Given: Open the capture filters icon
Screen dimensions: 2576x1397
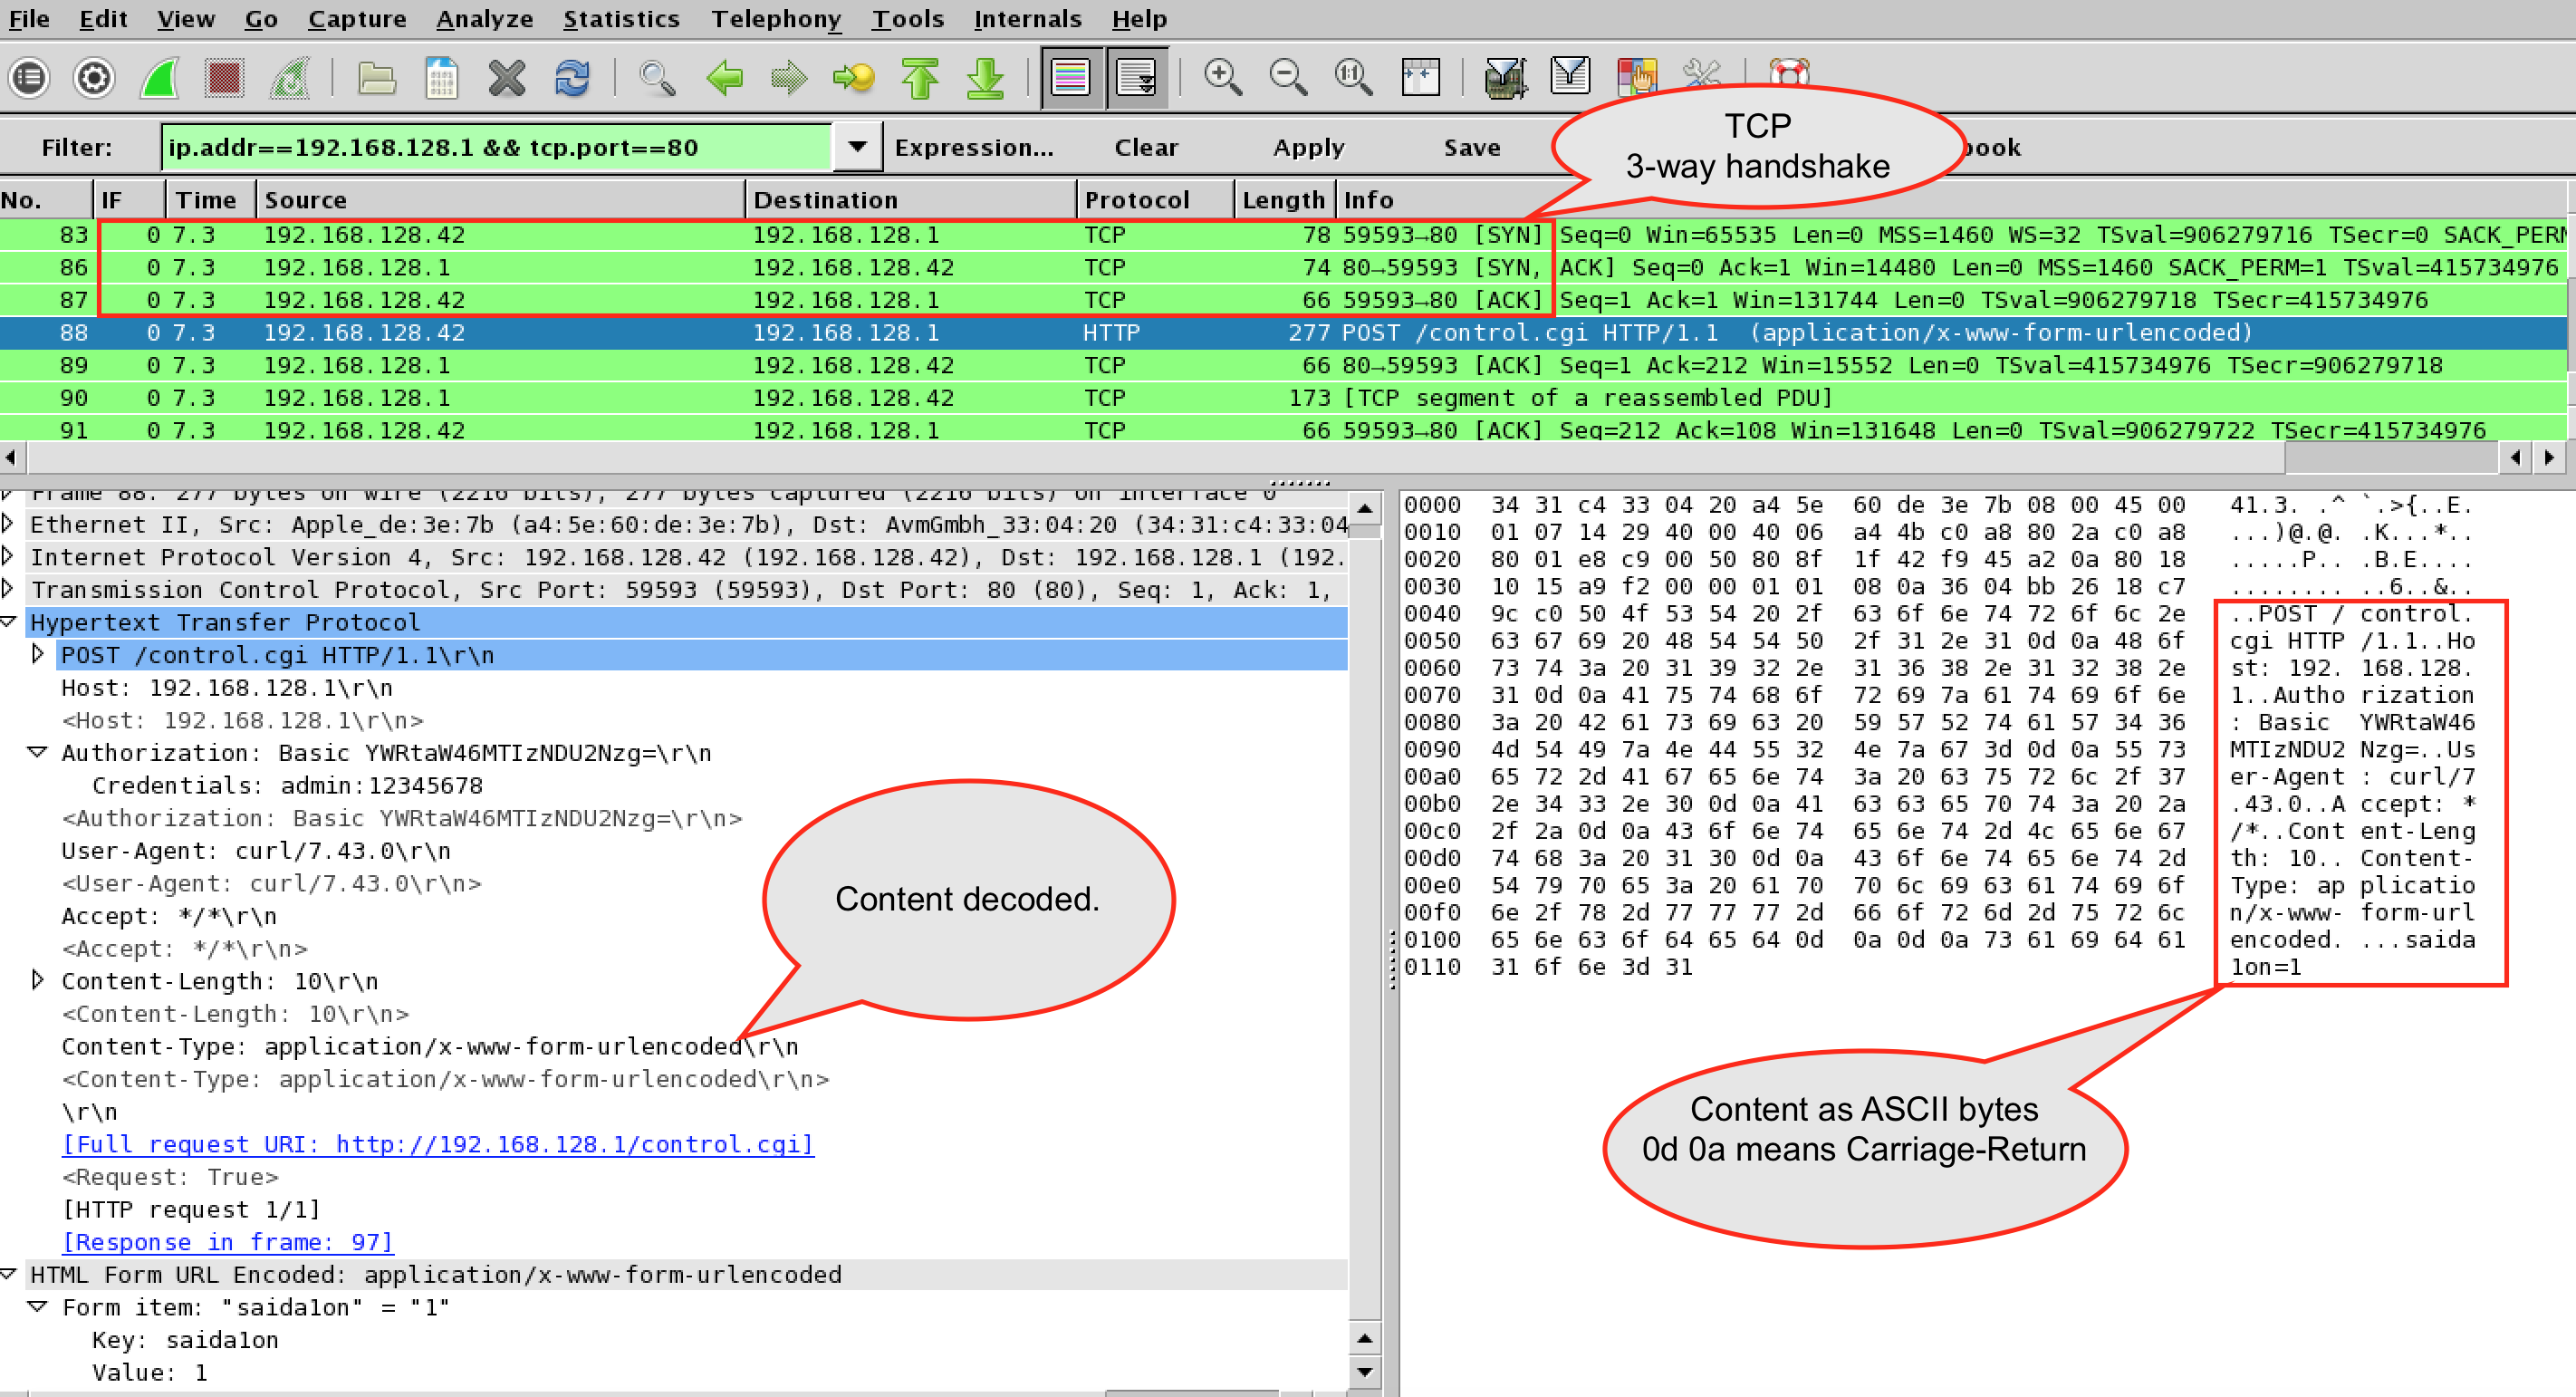Looking at the screenshot, I should 1506,78.
